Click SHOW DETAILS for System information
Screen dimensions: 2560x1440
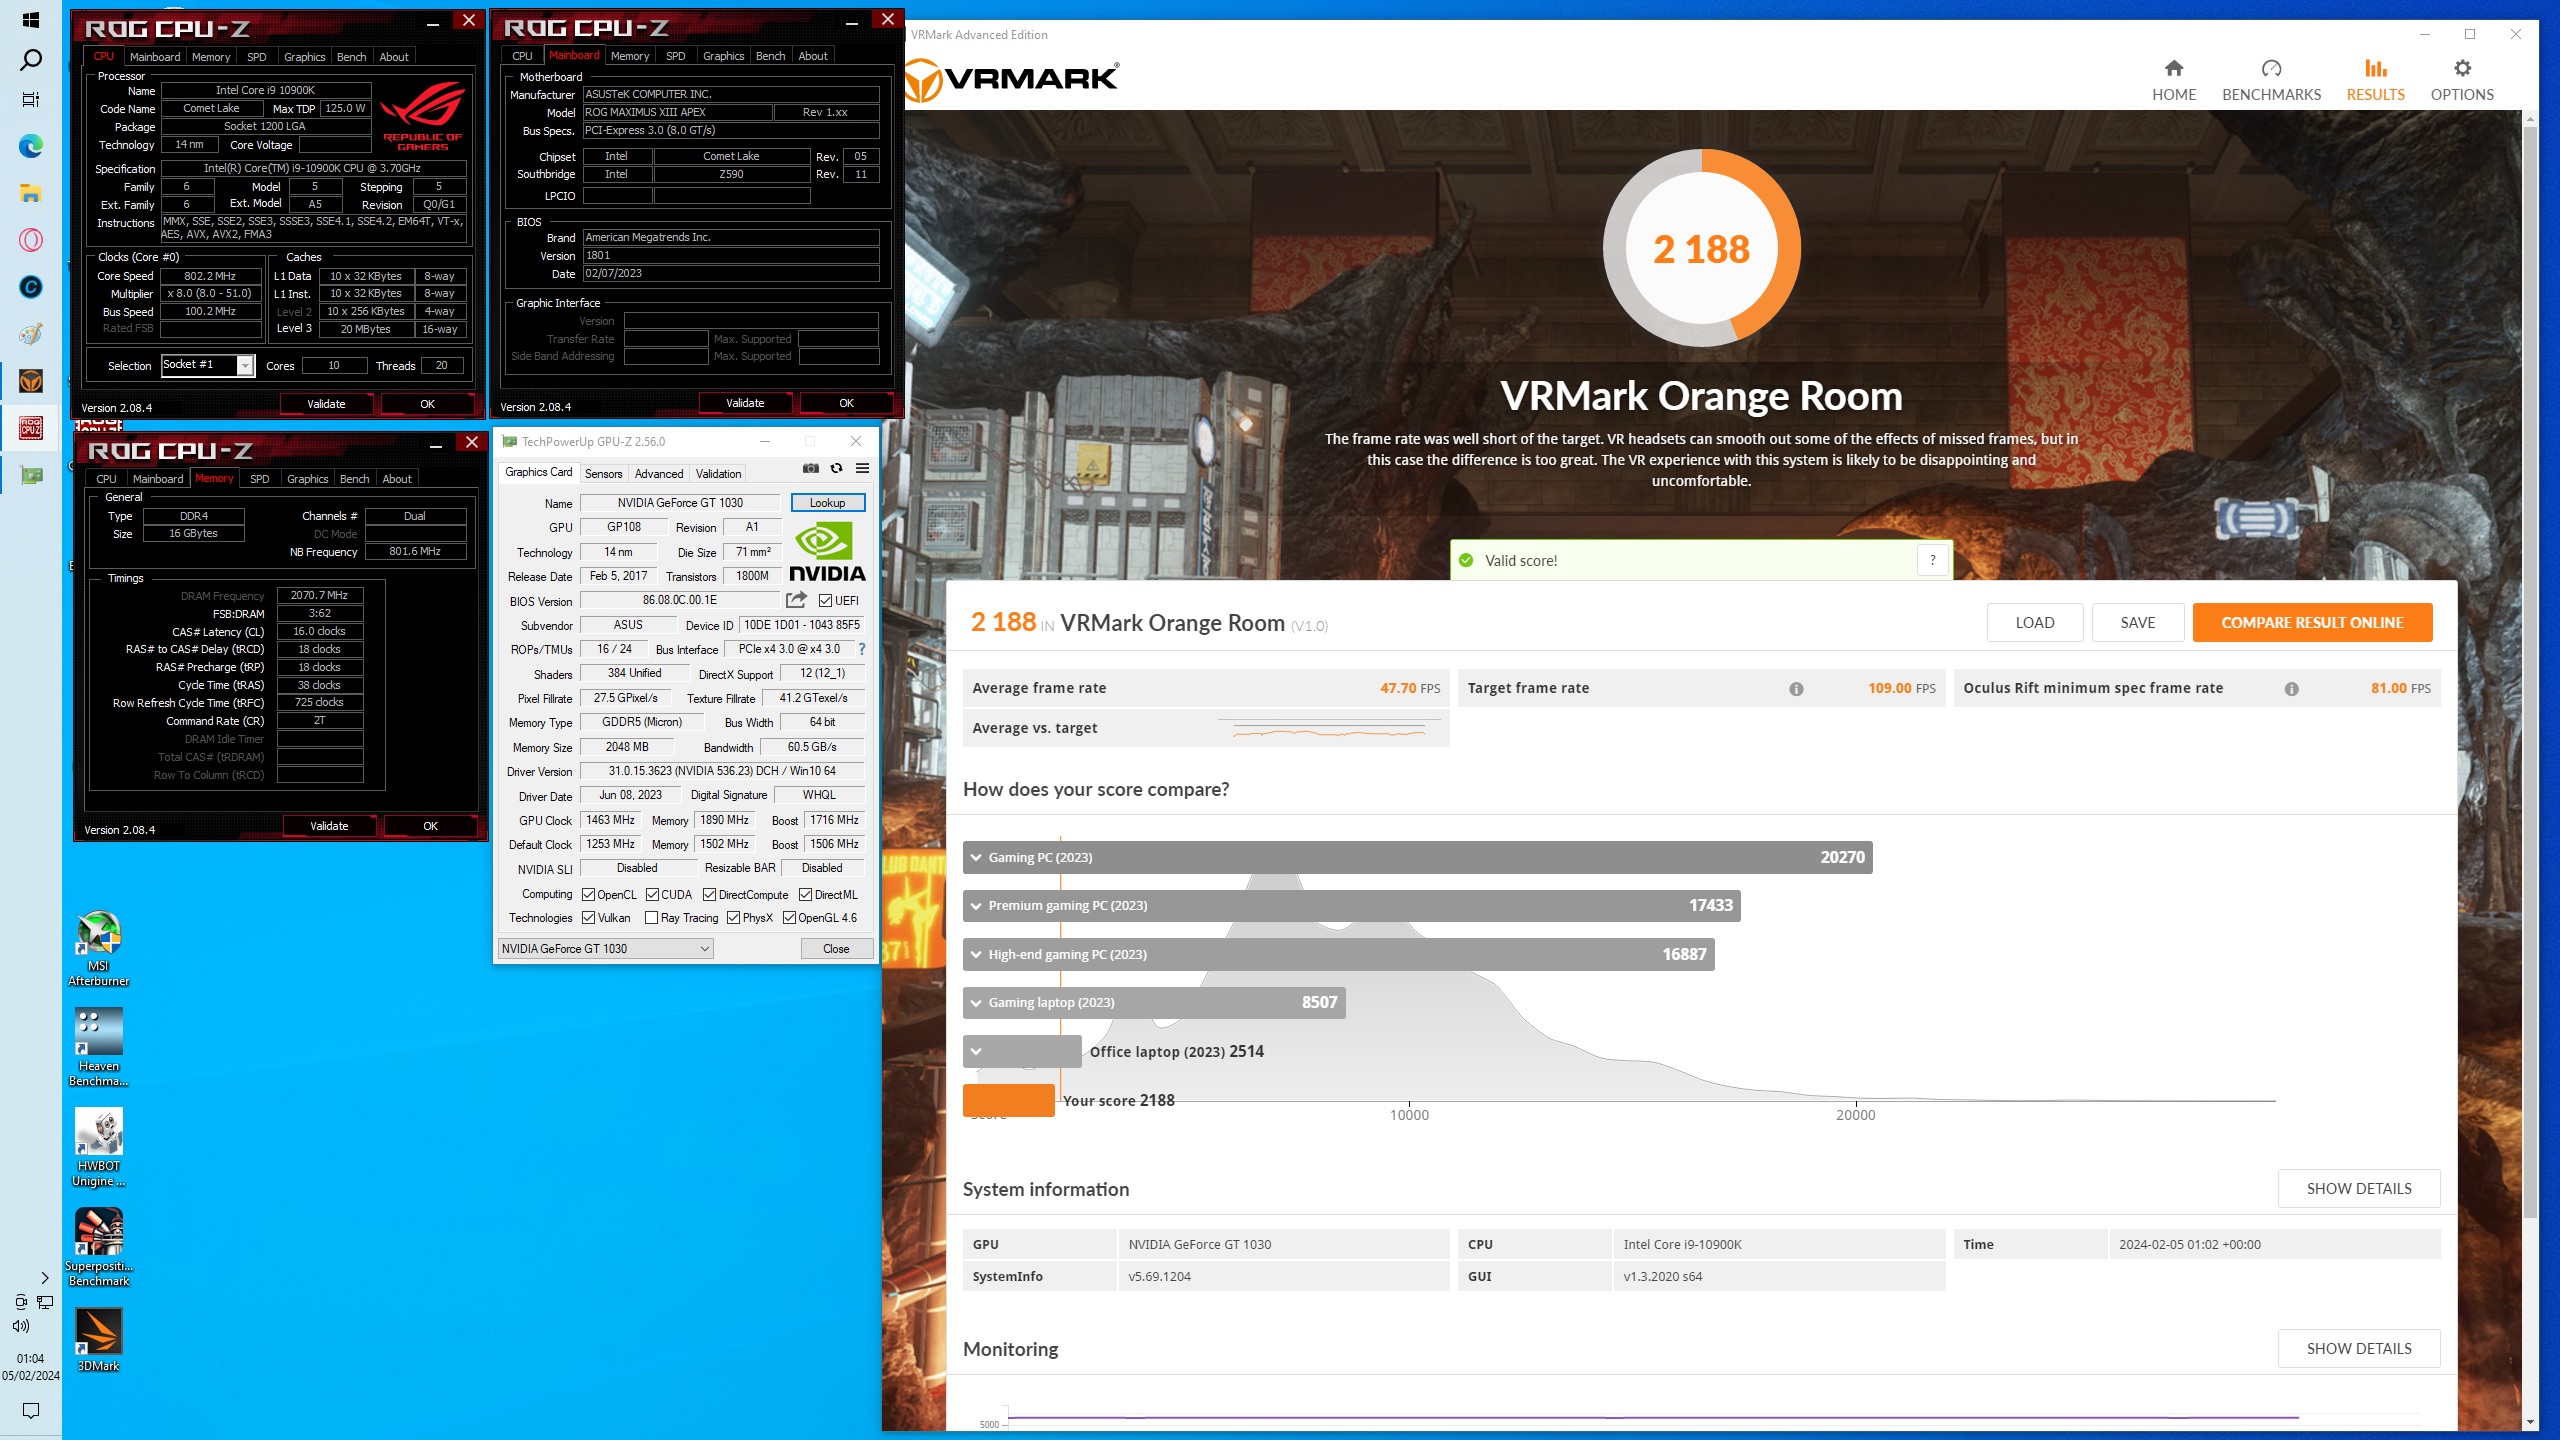2359,1188
